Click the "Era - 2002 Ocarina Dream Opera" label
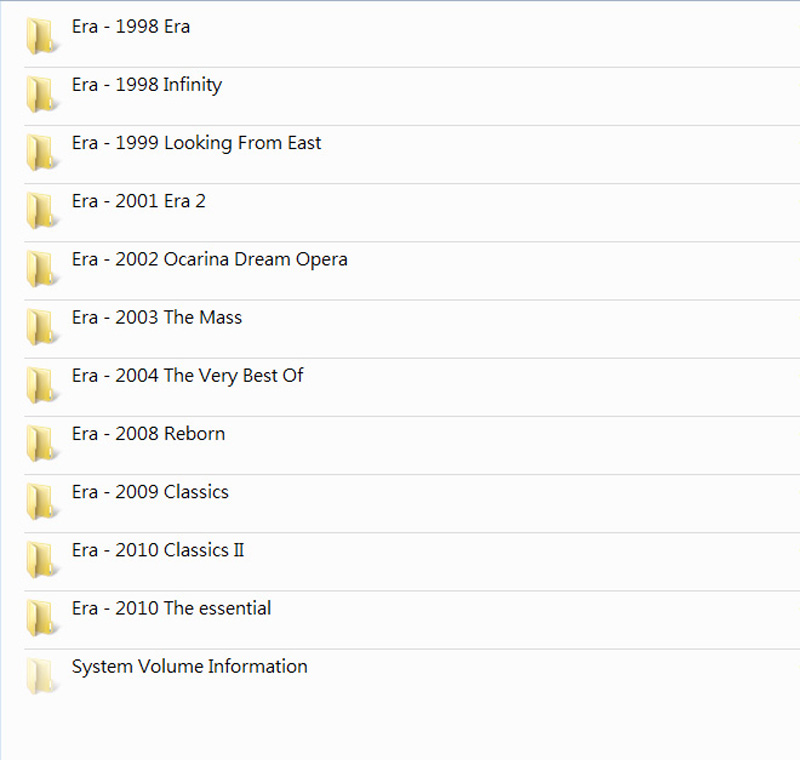 [x=209, y=259]
